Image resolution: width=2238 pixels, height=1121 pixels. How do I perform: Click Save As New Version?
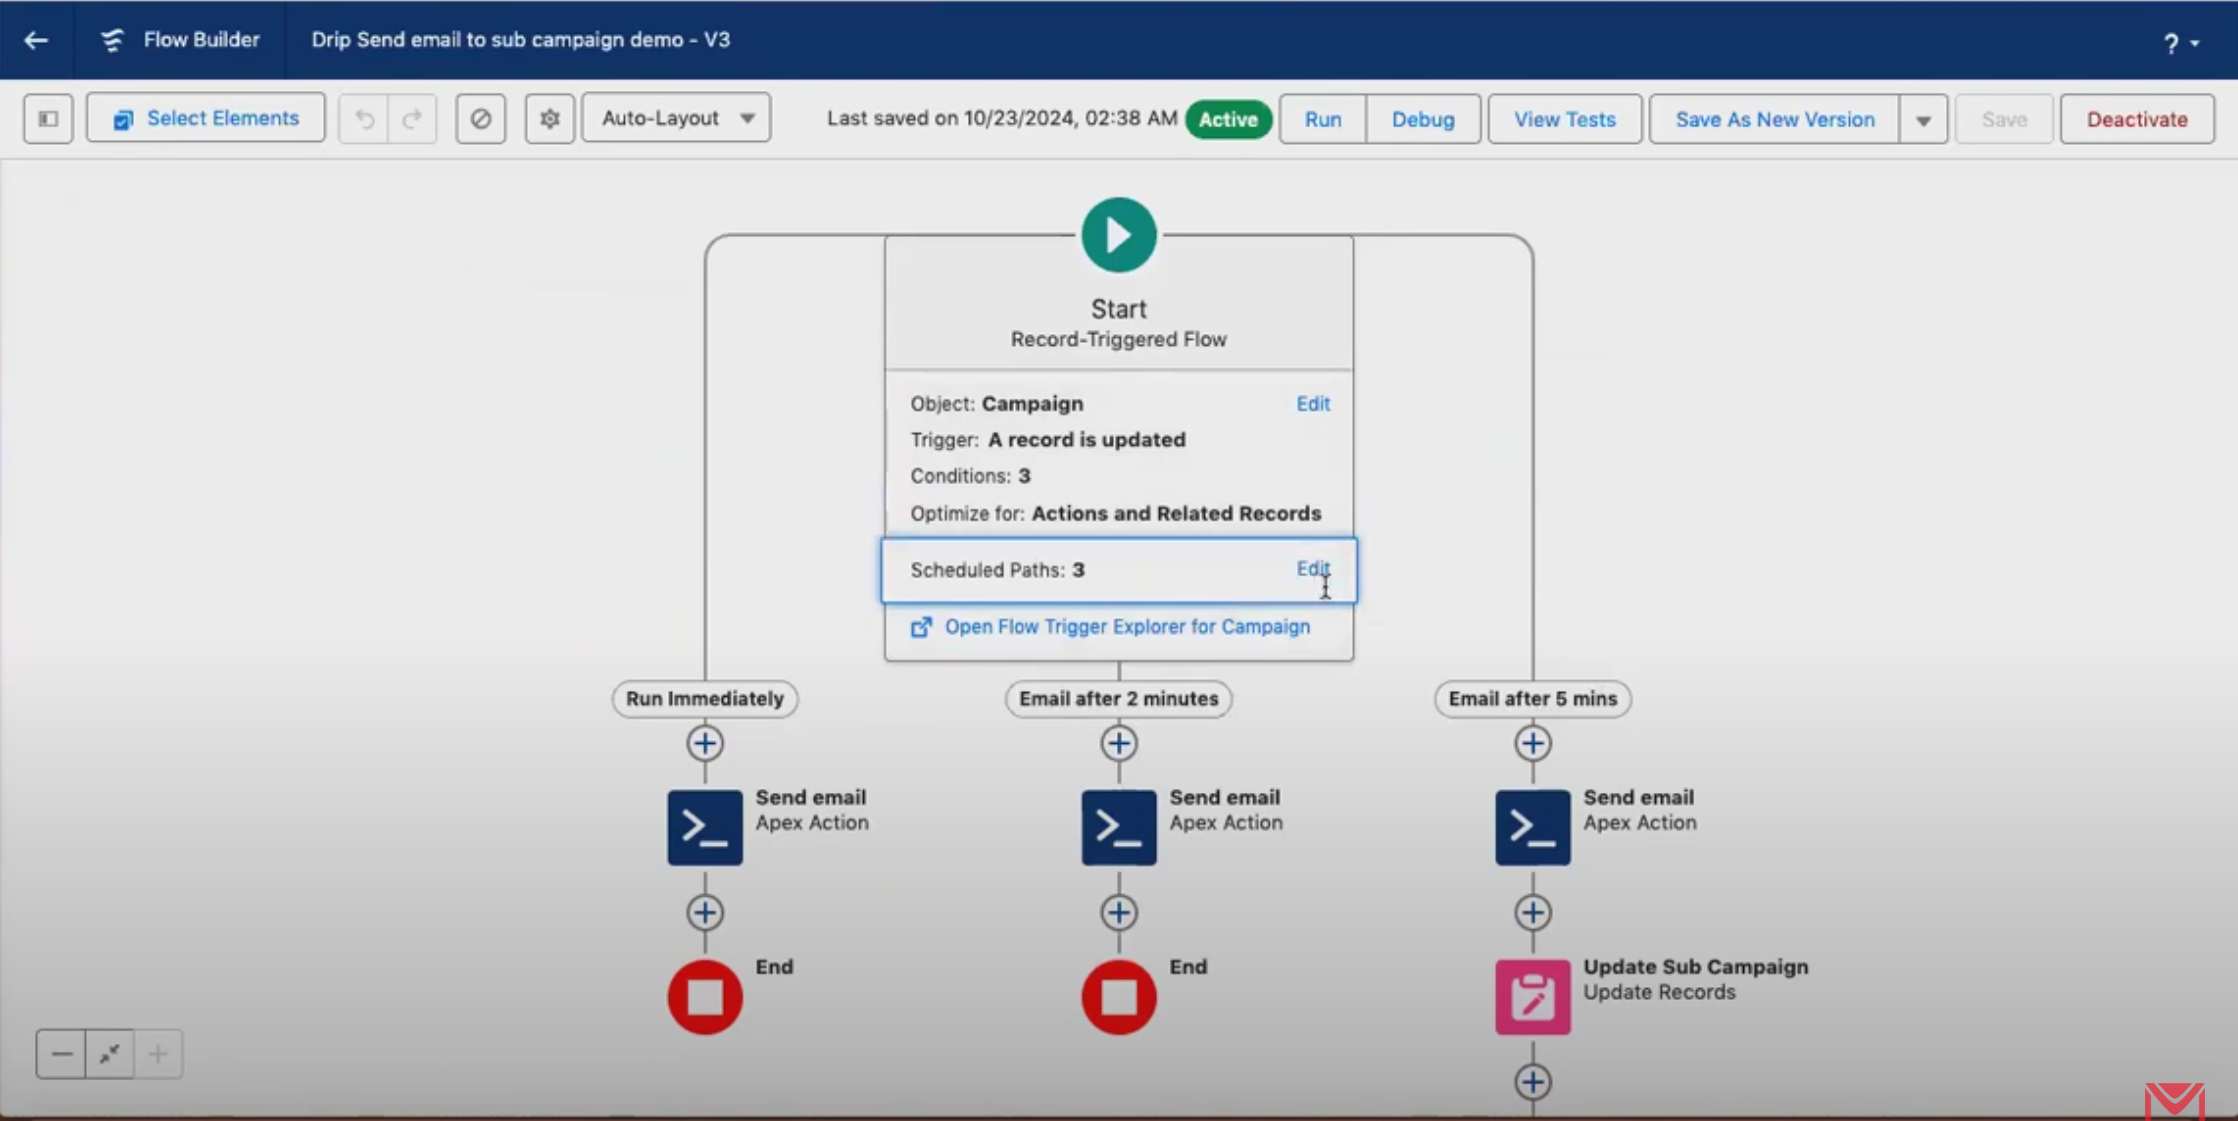pyautogui.click(x=1775, y=120)
